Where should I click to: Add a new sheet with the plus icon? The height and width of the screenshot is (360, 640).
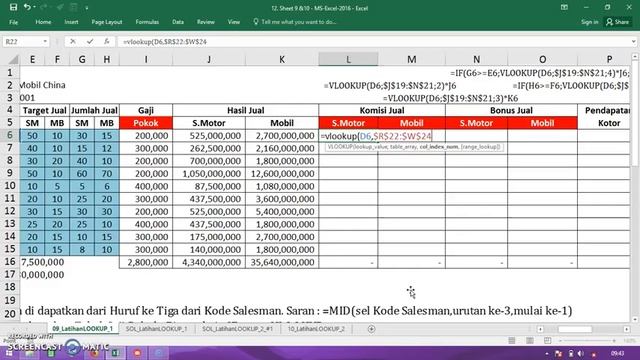click(371, 329)
